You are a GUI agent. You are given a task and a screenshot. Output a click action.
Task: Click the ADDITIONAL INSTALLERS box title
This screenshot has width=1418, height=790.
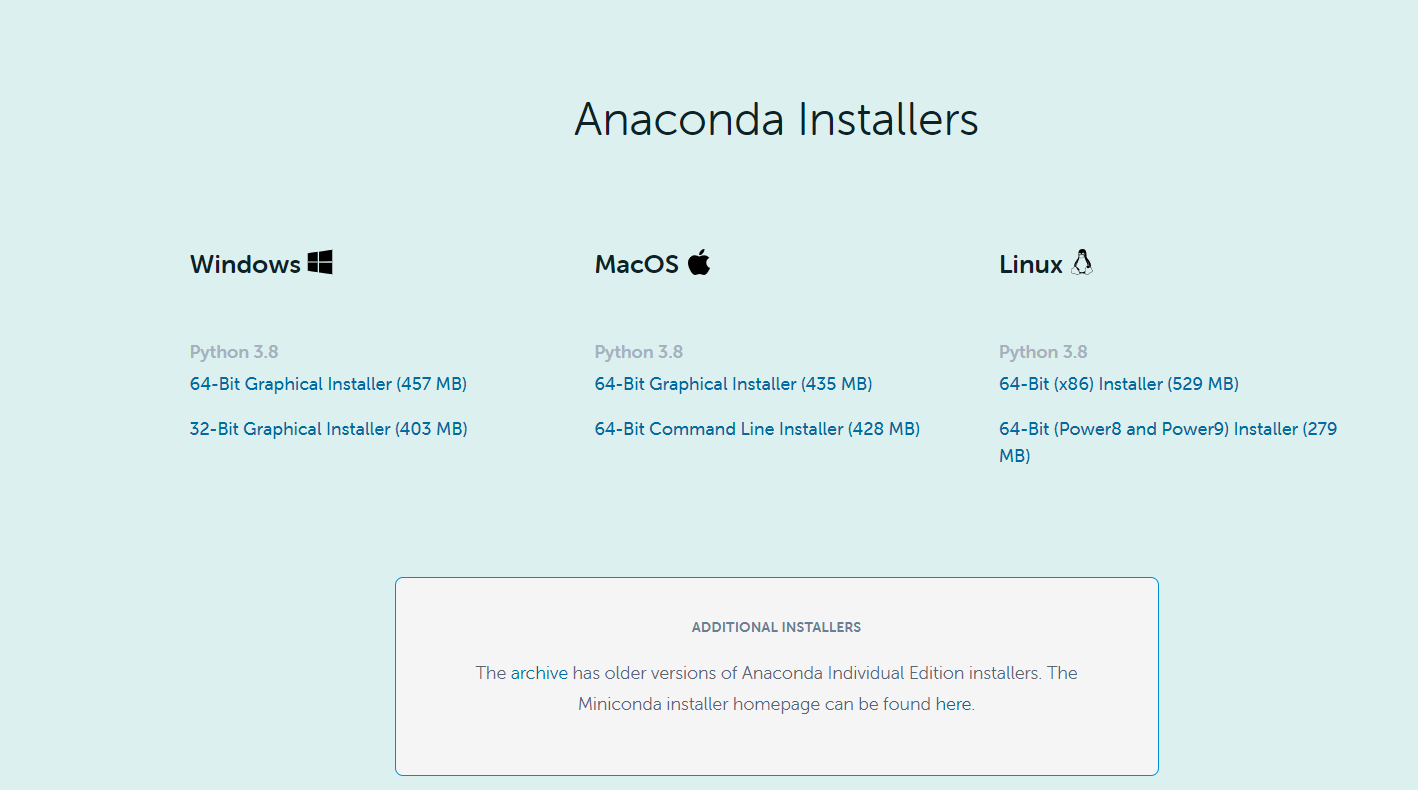coord(776,627)
